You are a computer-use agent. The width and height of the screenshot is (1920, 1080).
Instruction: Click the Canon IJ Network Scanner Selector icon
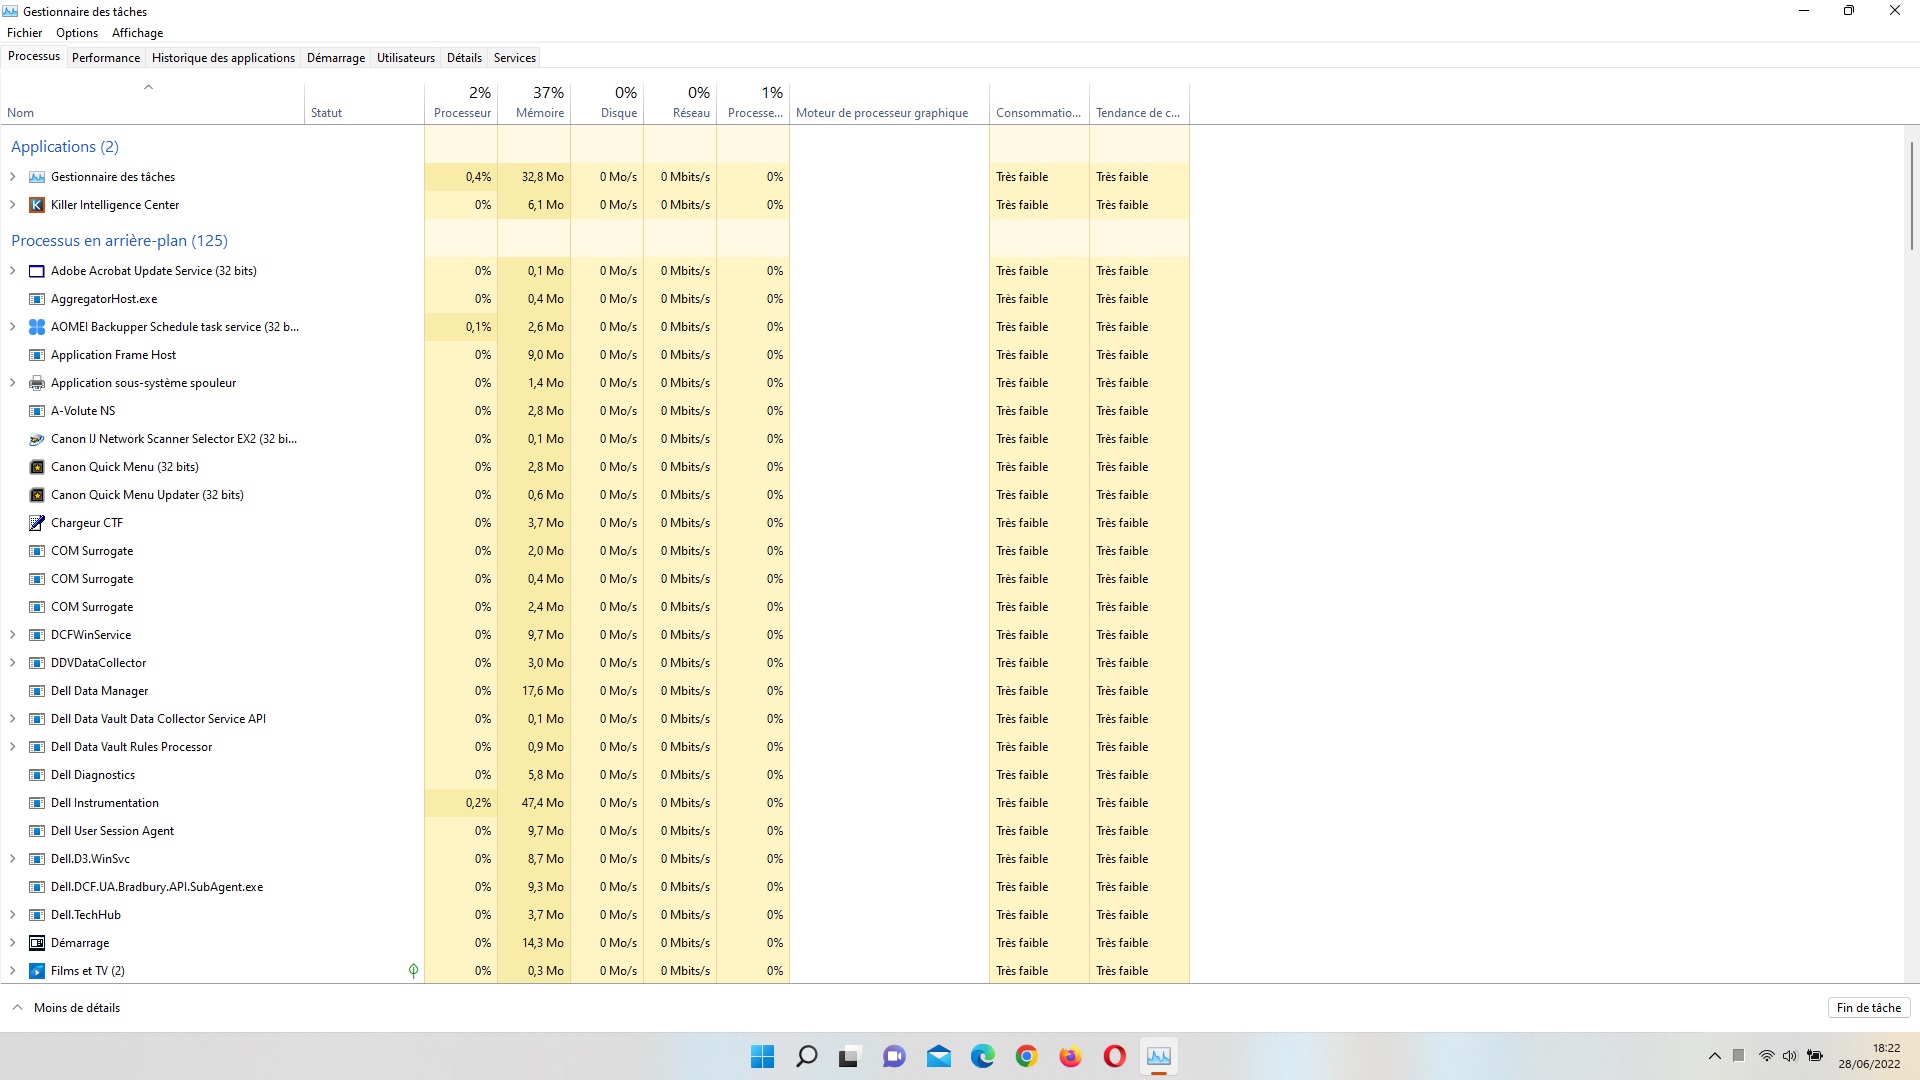coord(37,439)
